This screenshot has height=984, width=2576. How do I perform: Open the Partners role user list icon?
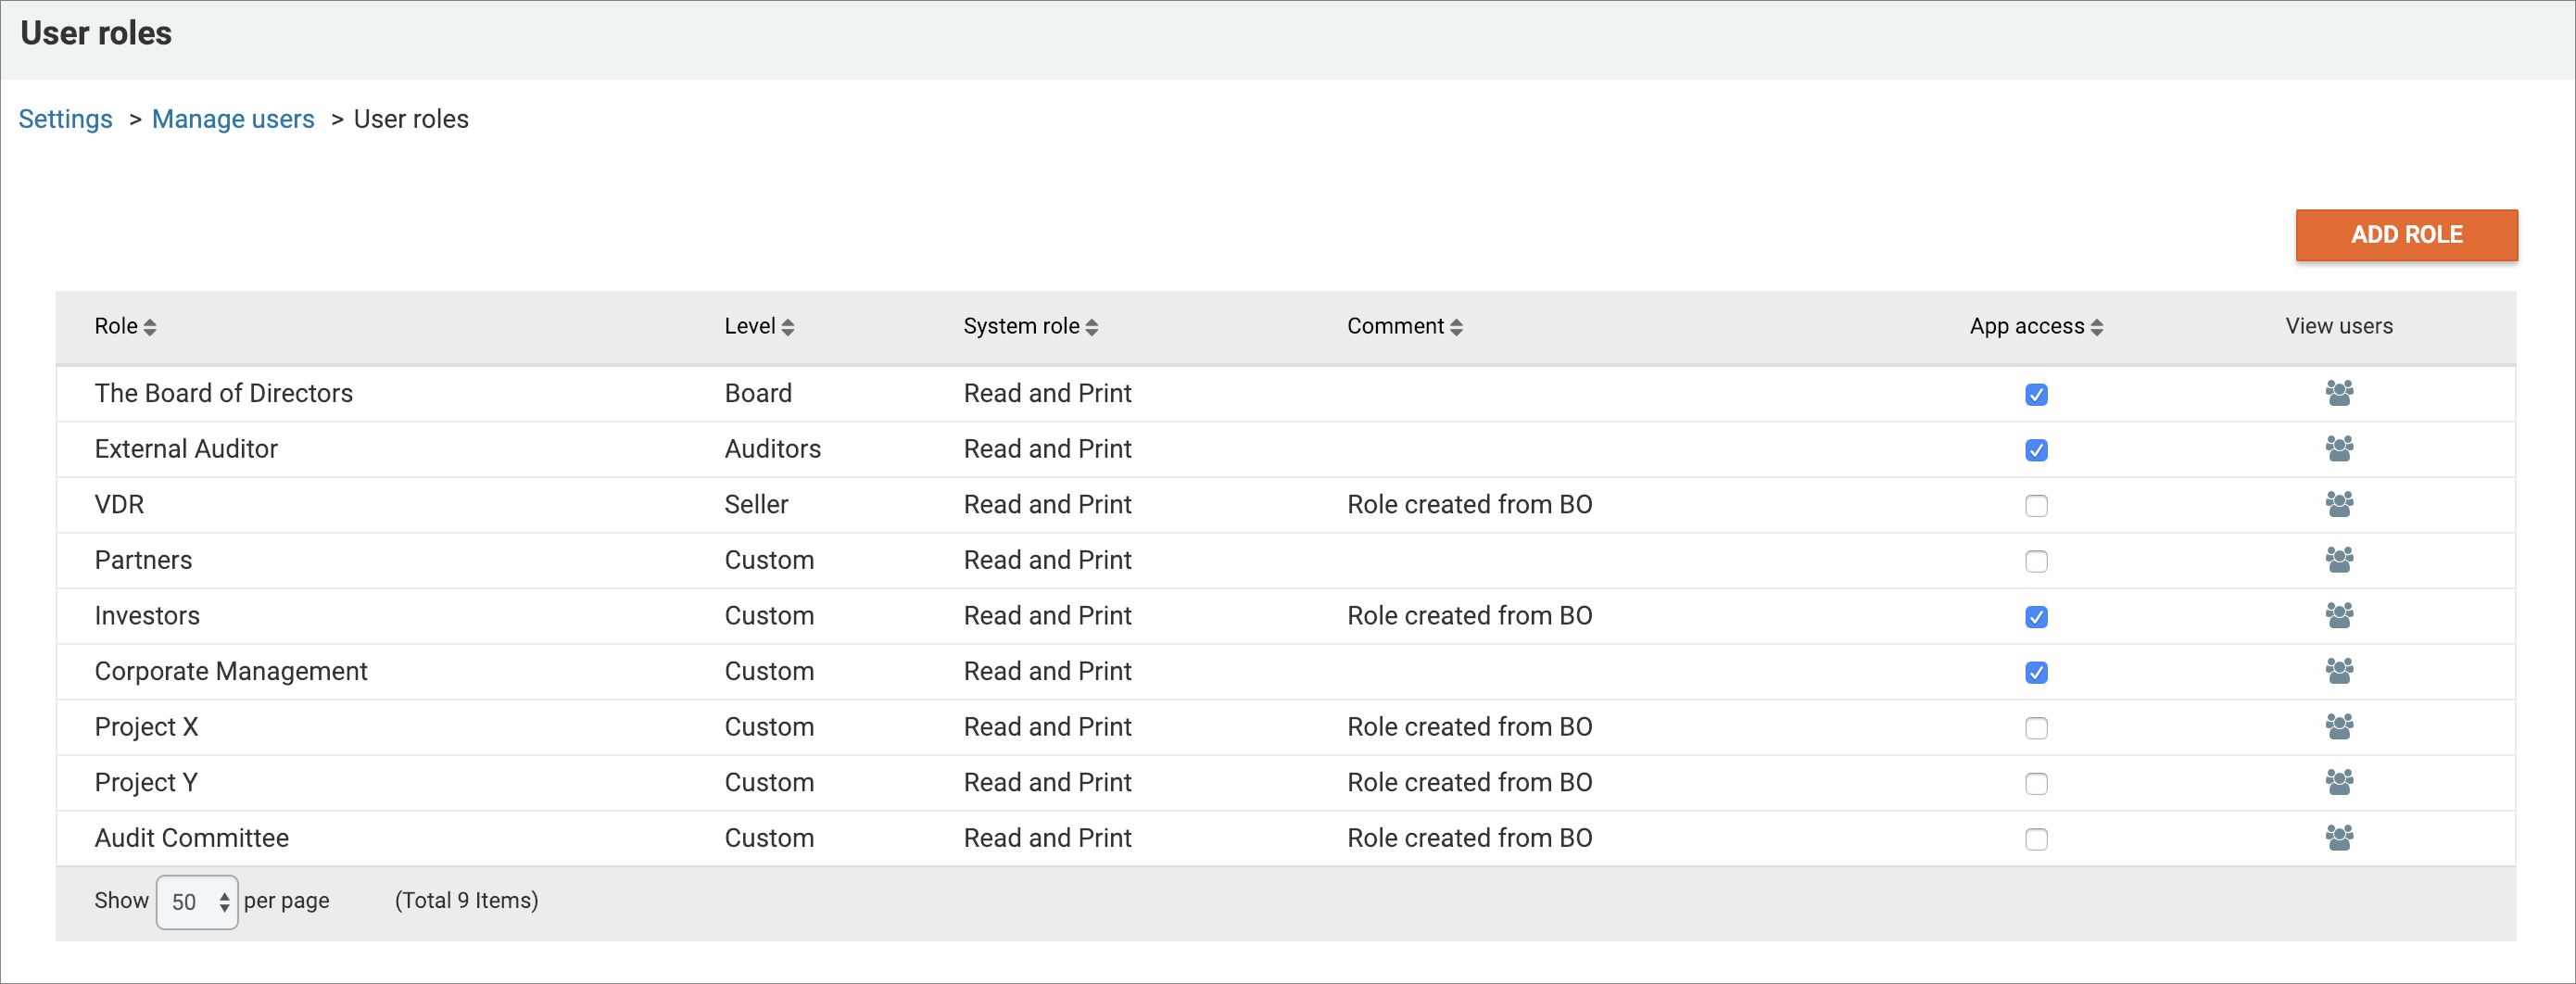pos(2340,560)
